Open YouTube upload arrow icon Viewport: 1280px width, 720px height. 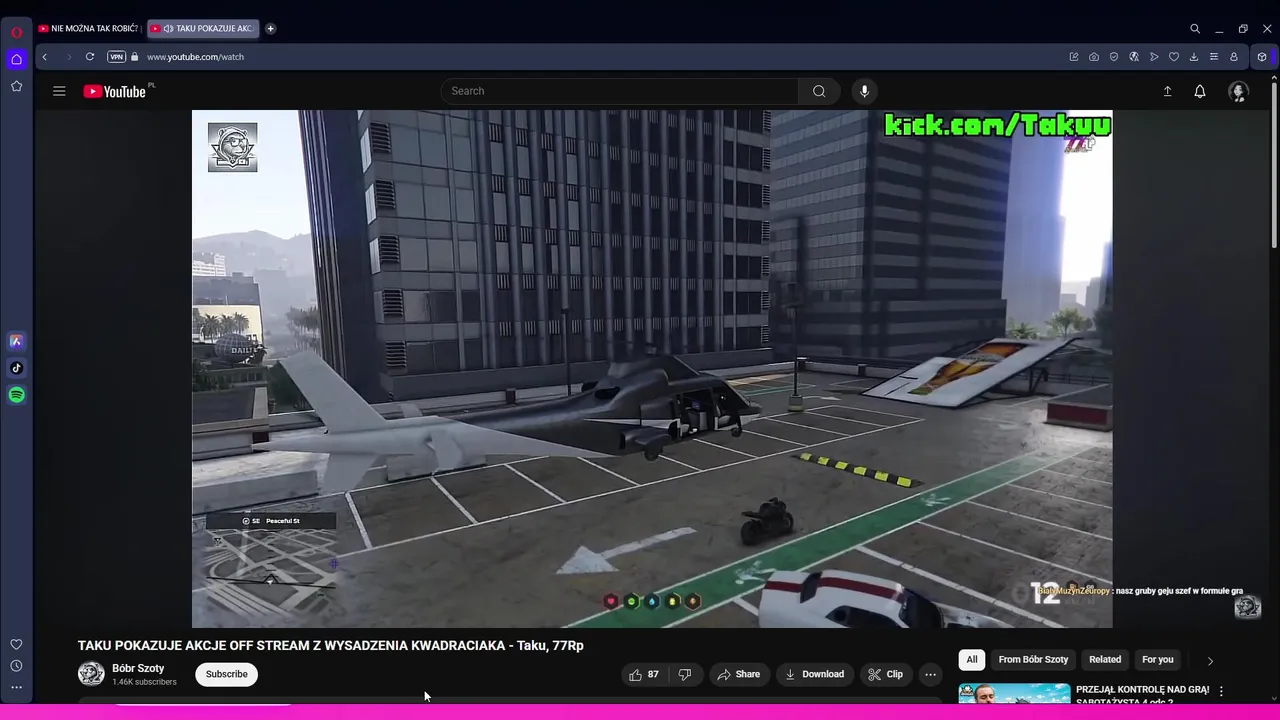pyautogui.click(x=1167, y=91)
